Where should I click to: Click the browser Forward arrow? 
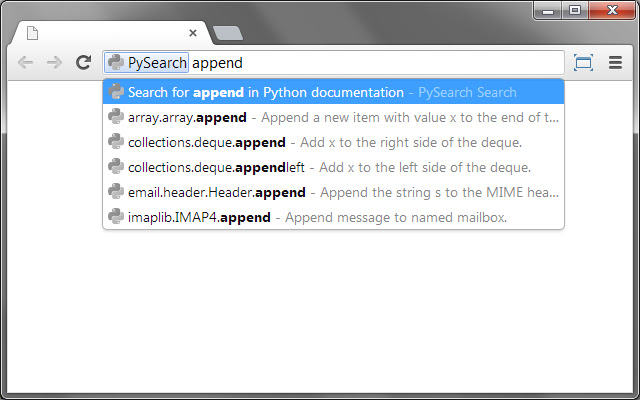(x=54, y=63)
